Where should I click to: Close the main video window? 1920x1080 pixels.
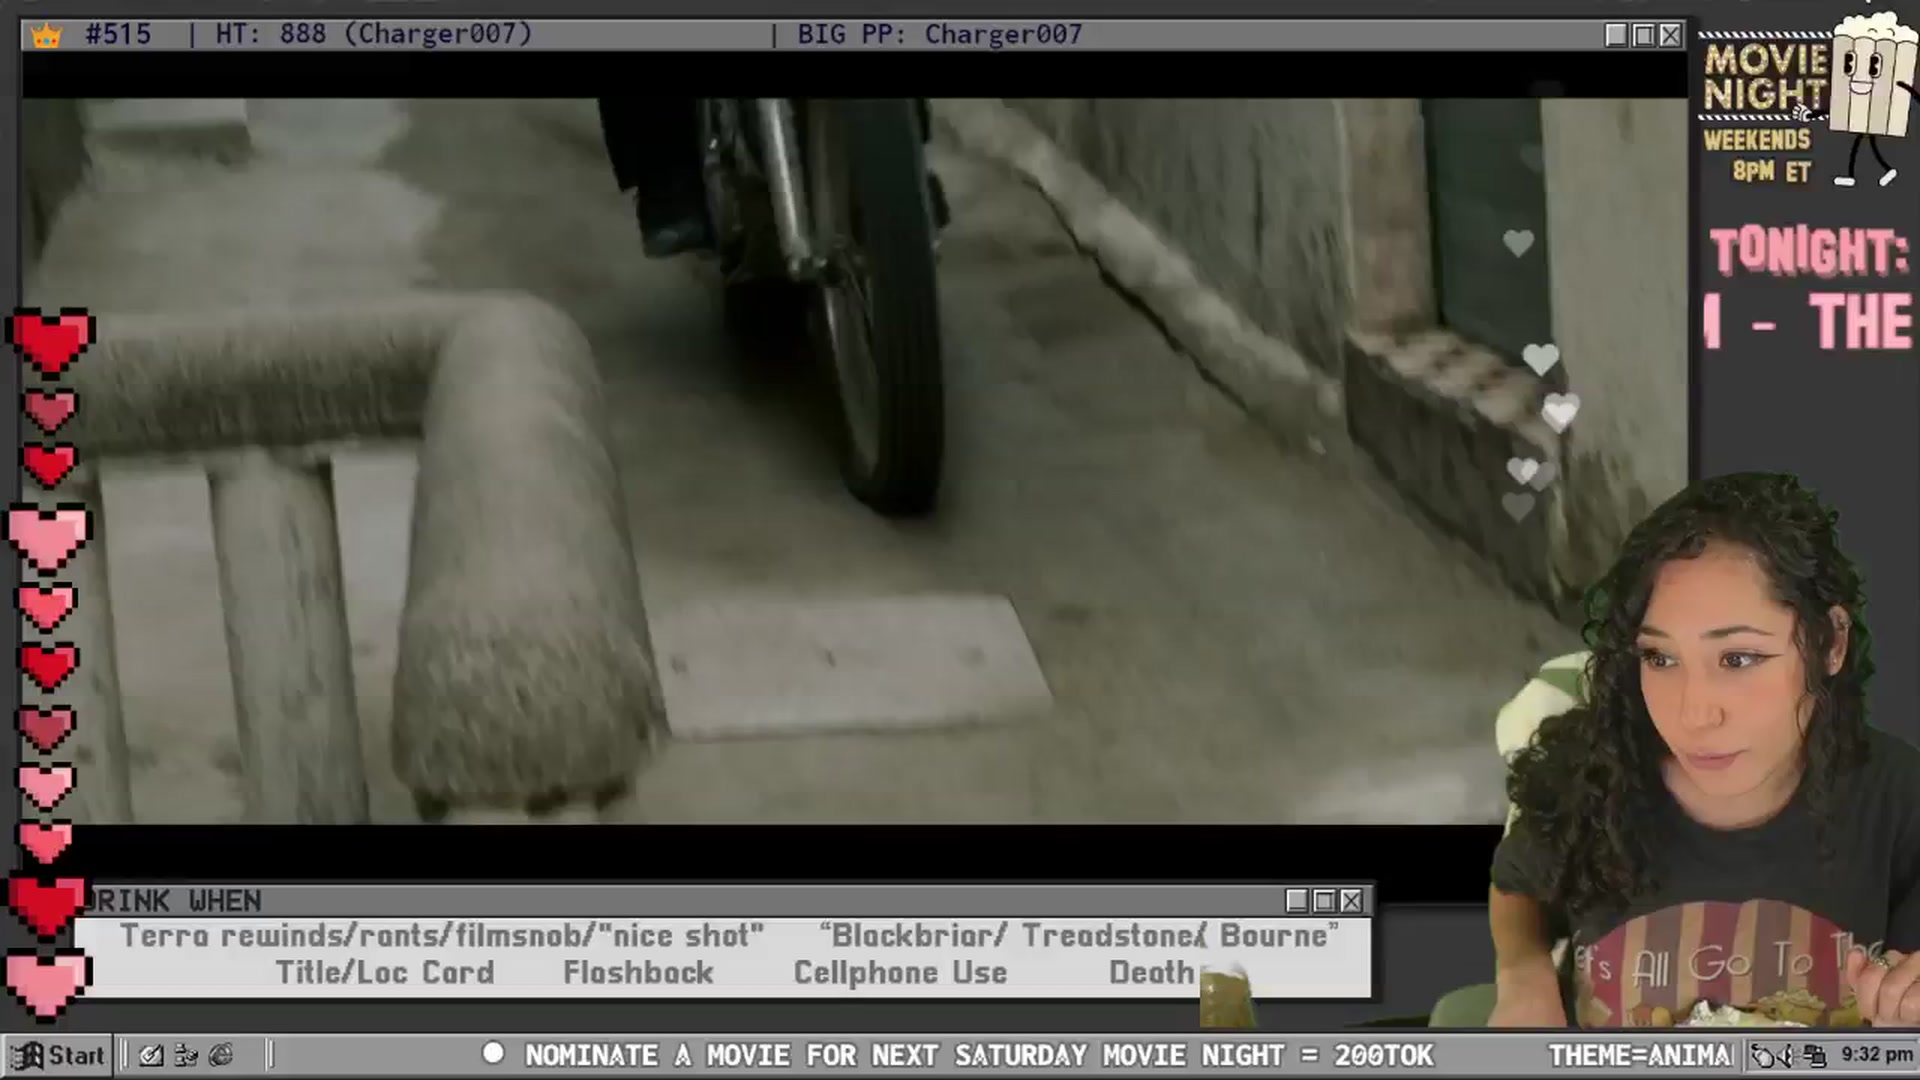(x=1670, y=35)
